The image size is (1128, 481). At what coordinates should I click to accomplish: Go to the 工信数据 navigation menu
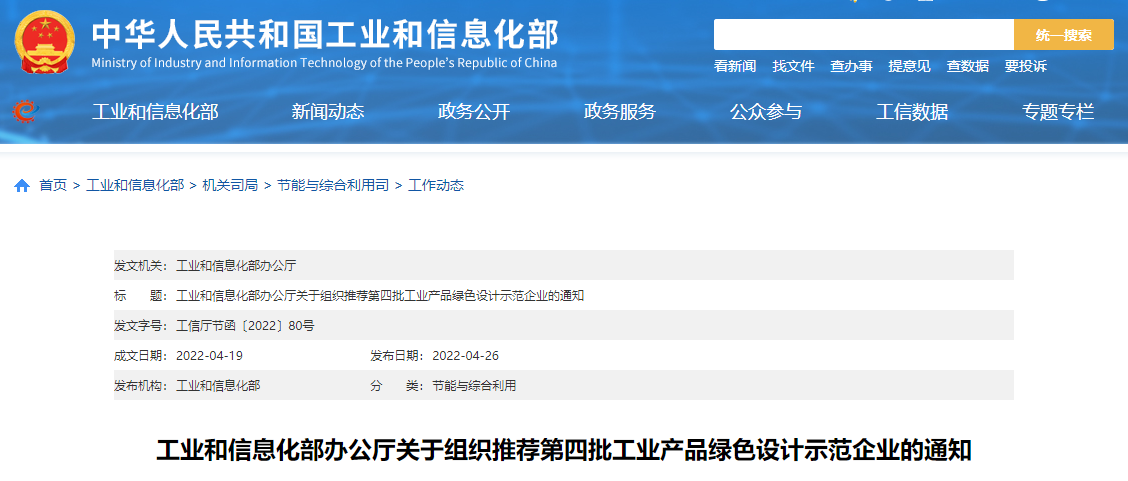912,112
